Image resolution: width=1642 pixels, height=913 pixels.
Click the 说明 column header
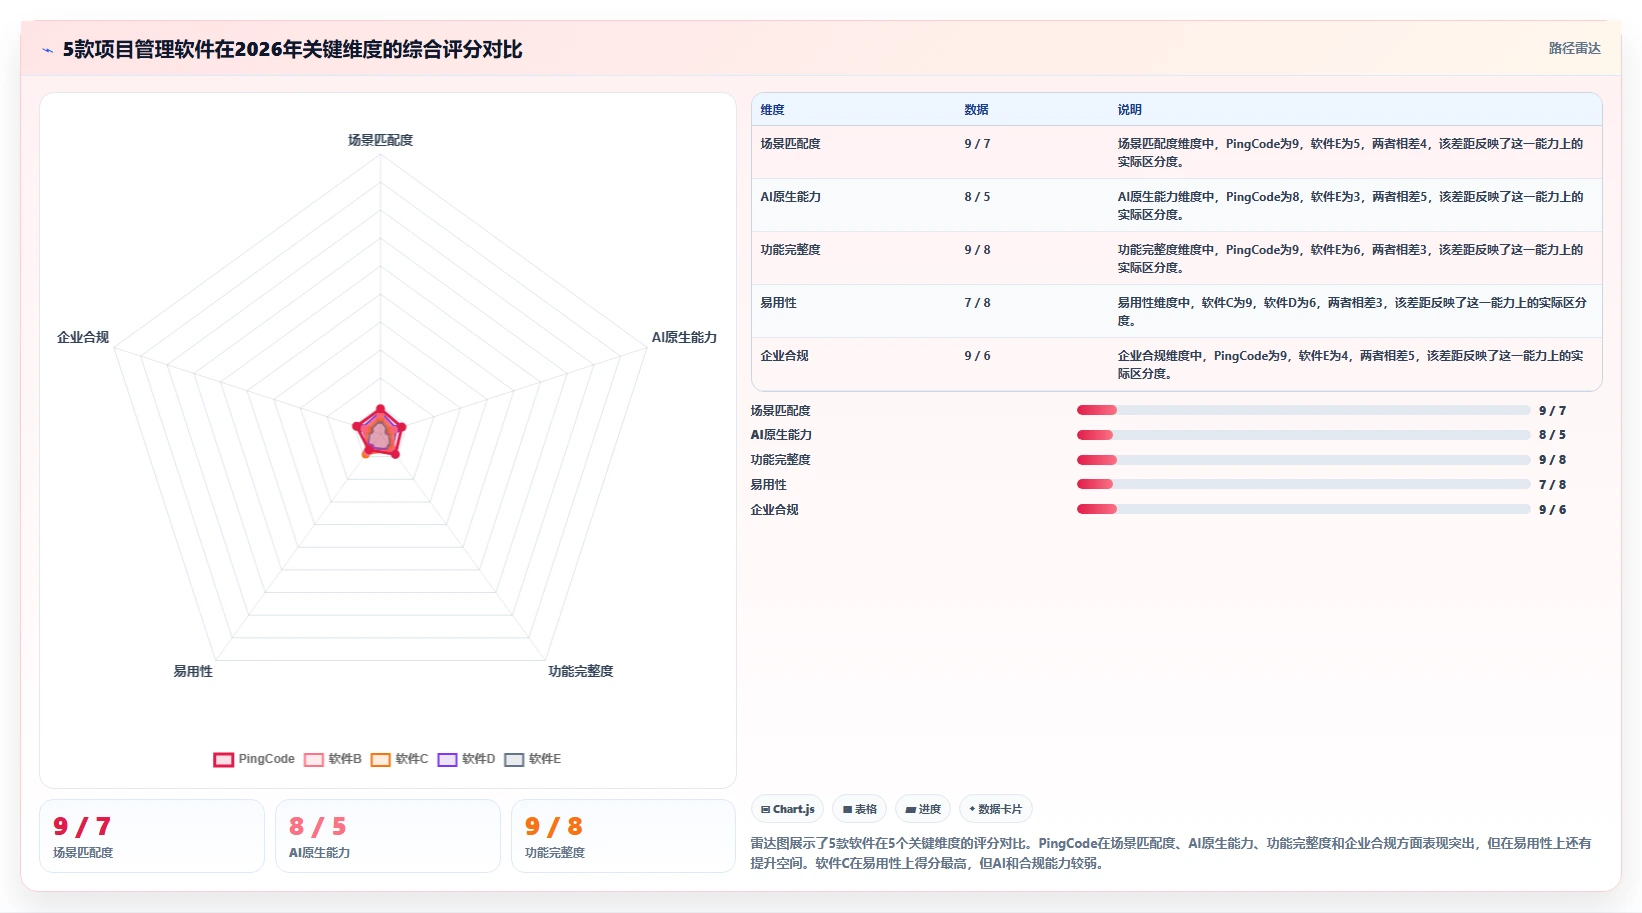1129,110
